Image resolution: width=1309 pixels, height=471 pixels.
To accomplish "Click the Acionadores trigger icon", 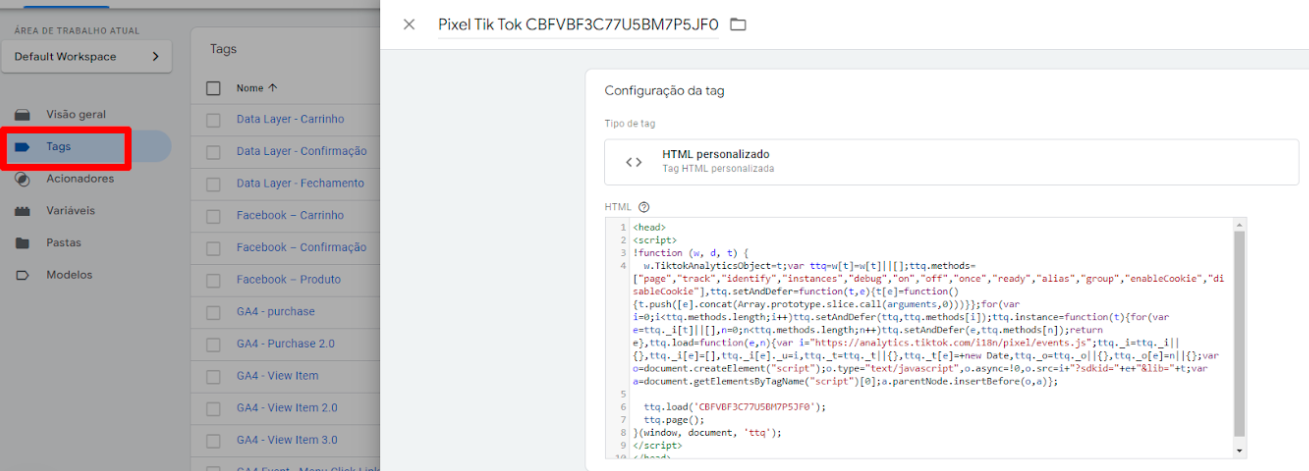I will pyautogui.click(x=22, y=179).
